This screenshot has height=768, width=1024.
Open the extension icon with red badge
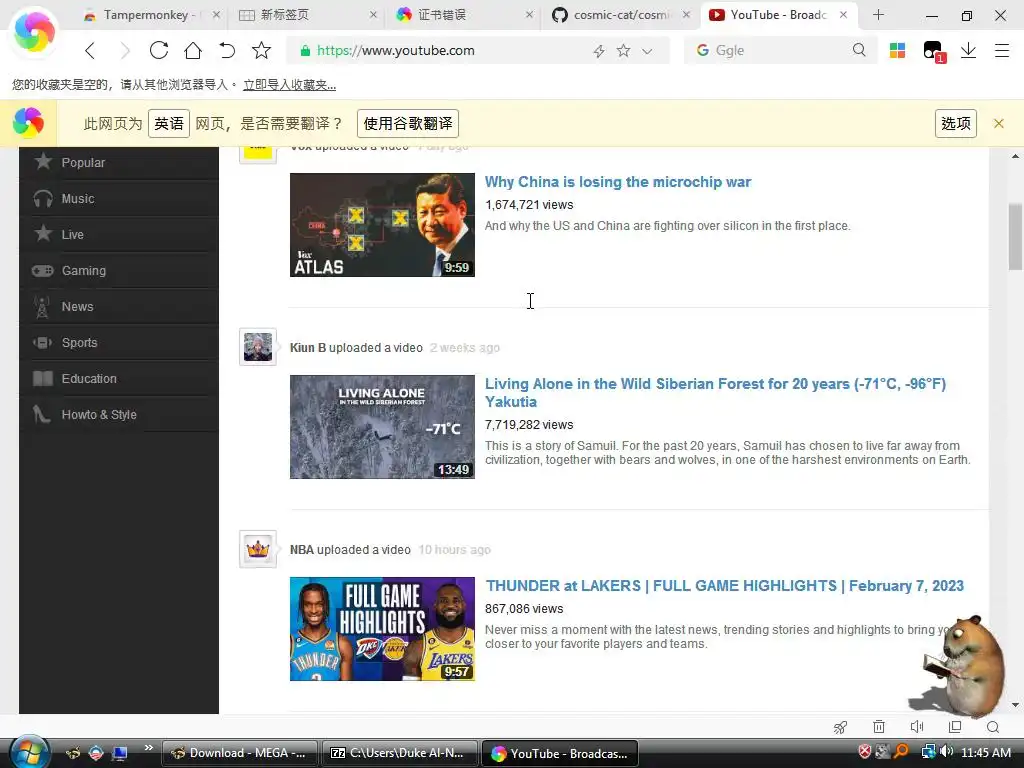tap(933, 51)
